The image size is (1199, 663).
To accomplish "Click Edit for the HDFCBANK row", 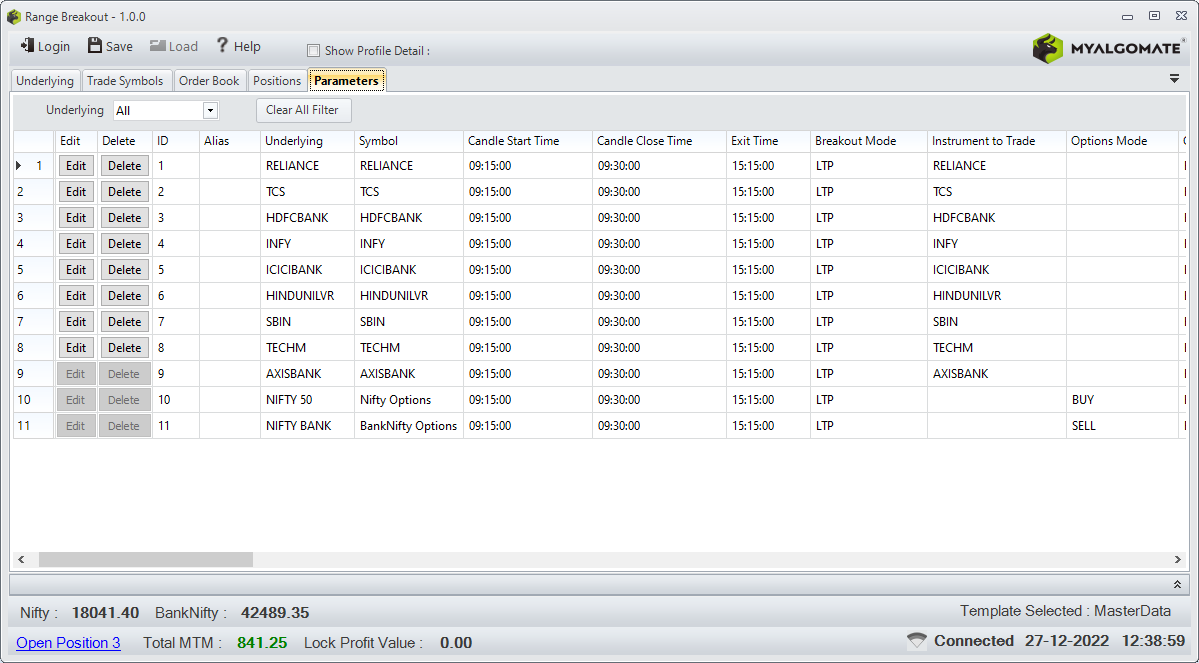I will (x=76, y=218).
